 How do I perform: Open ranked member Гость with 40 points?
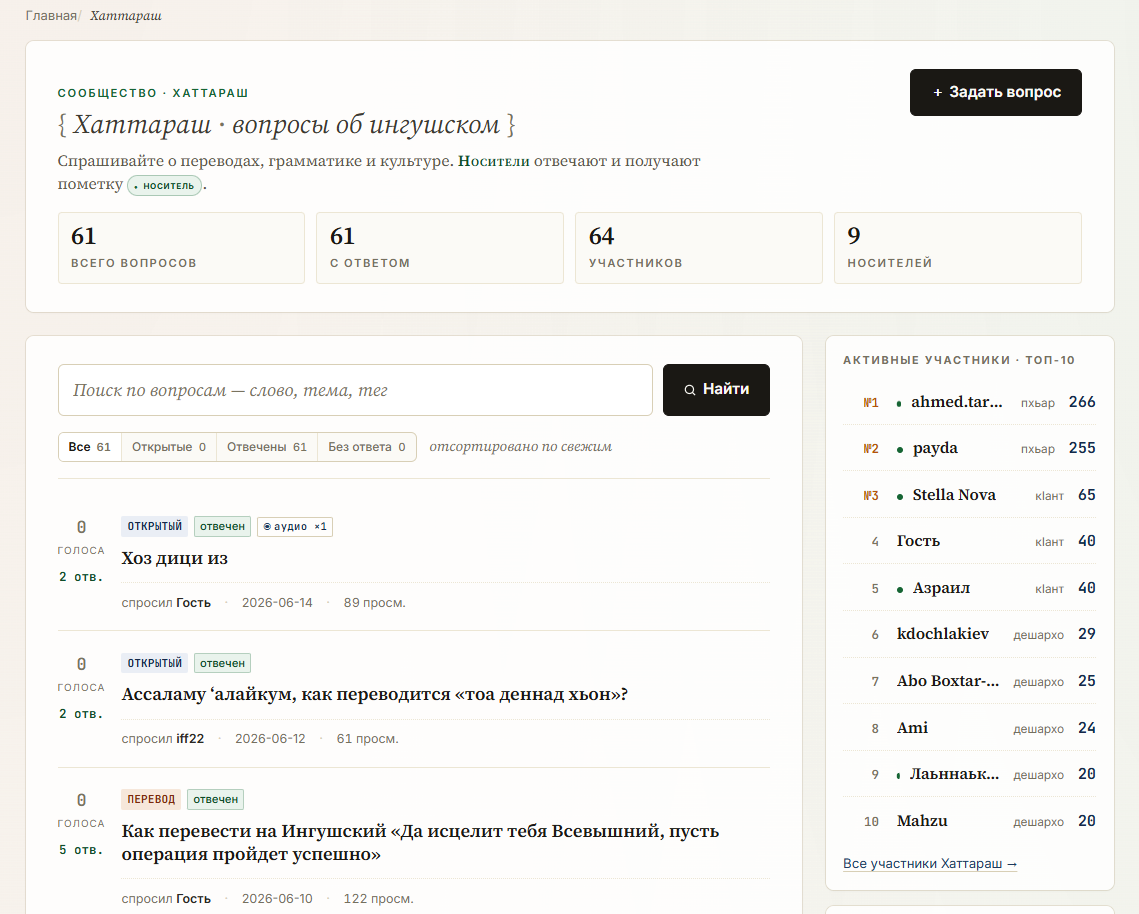coord(918,541)
